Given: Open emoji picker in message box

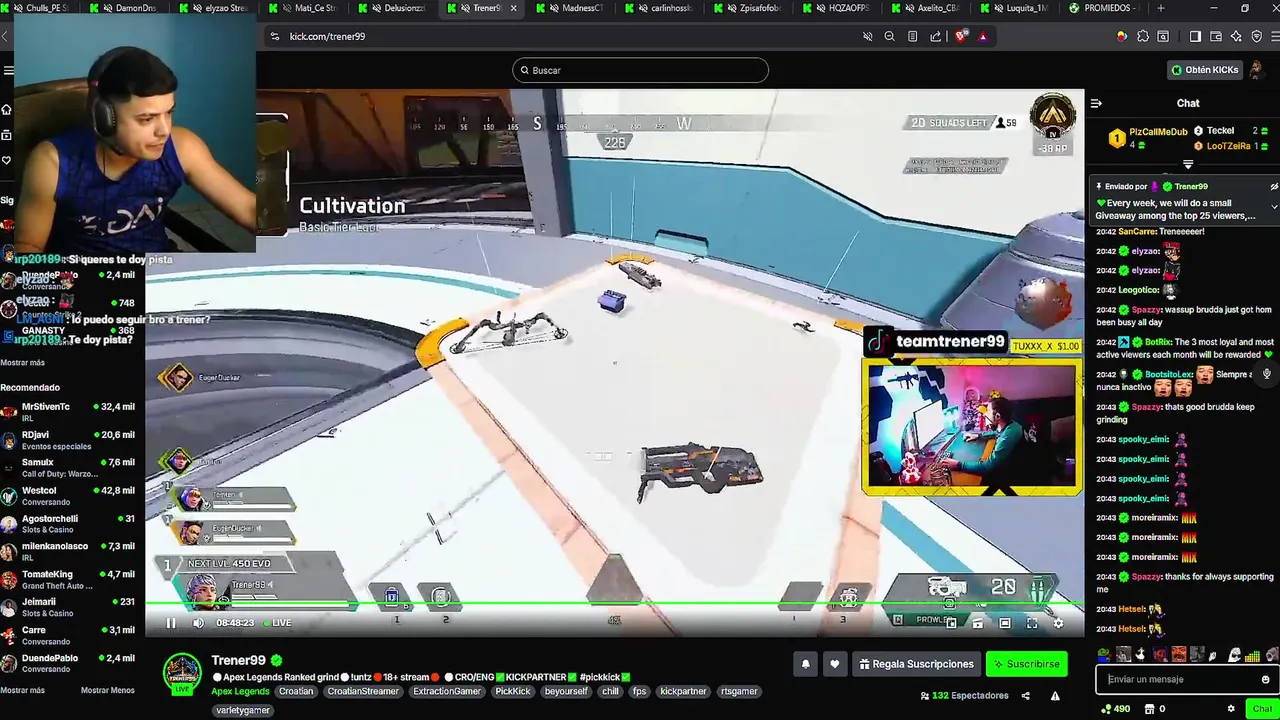Looking at the screenshot, I should coord(1265,680).
